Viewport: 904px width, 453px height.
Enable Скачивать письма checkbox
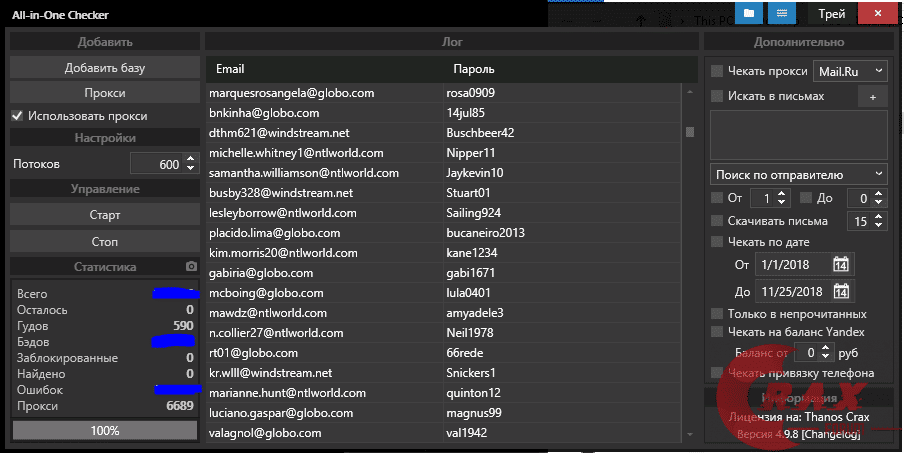click(717, 221)
